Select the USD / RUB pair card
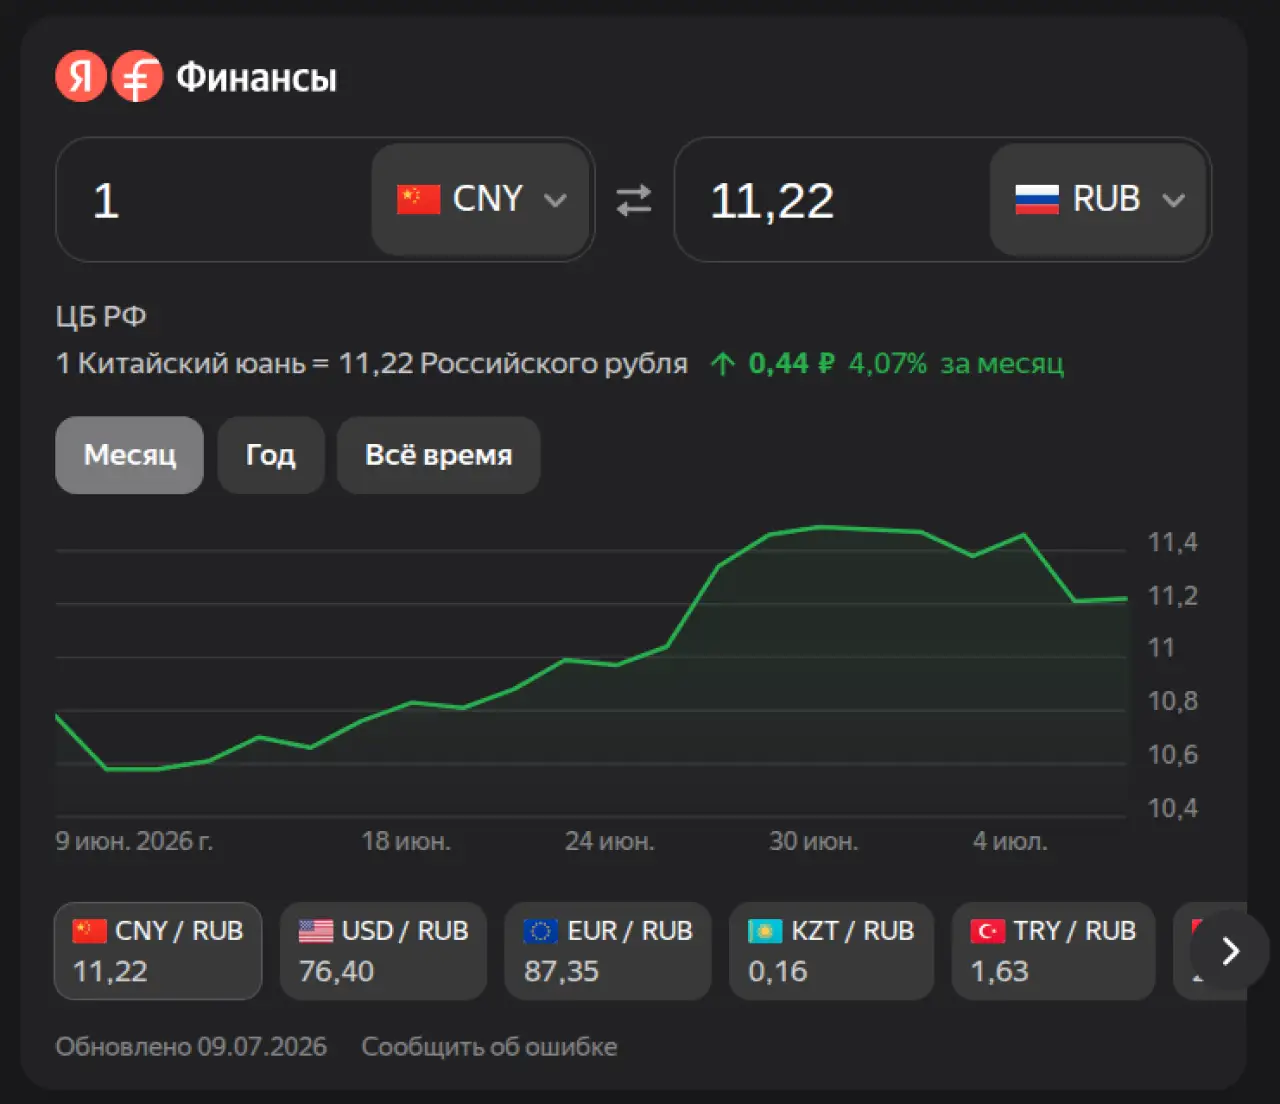The height and width of the screenshot is (1104, 1280). pos(383,951)
